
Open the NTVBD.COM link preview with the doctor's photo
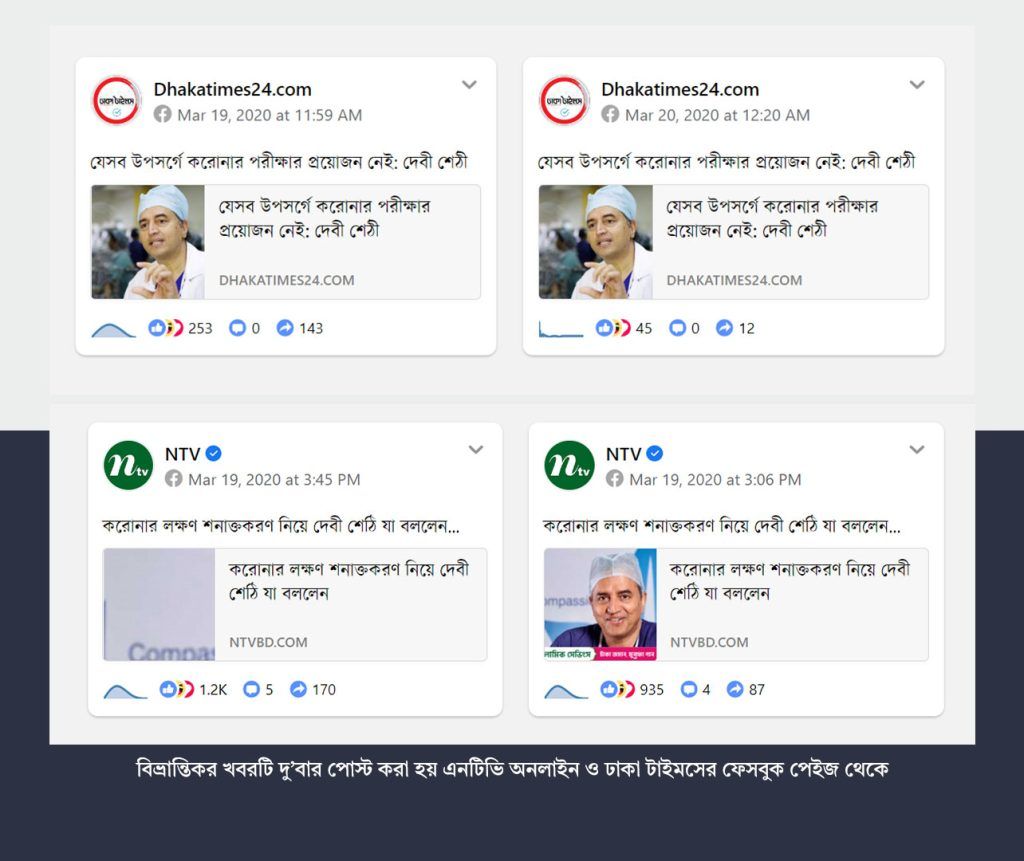pyautogui.click(x=736, y=604)
